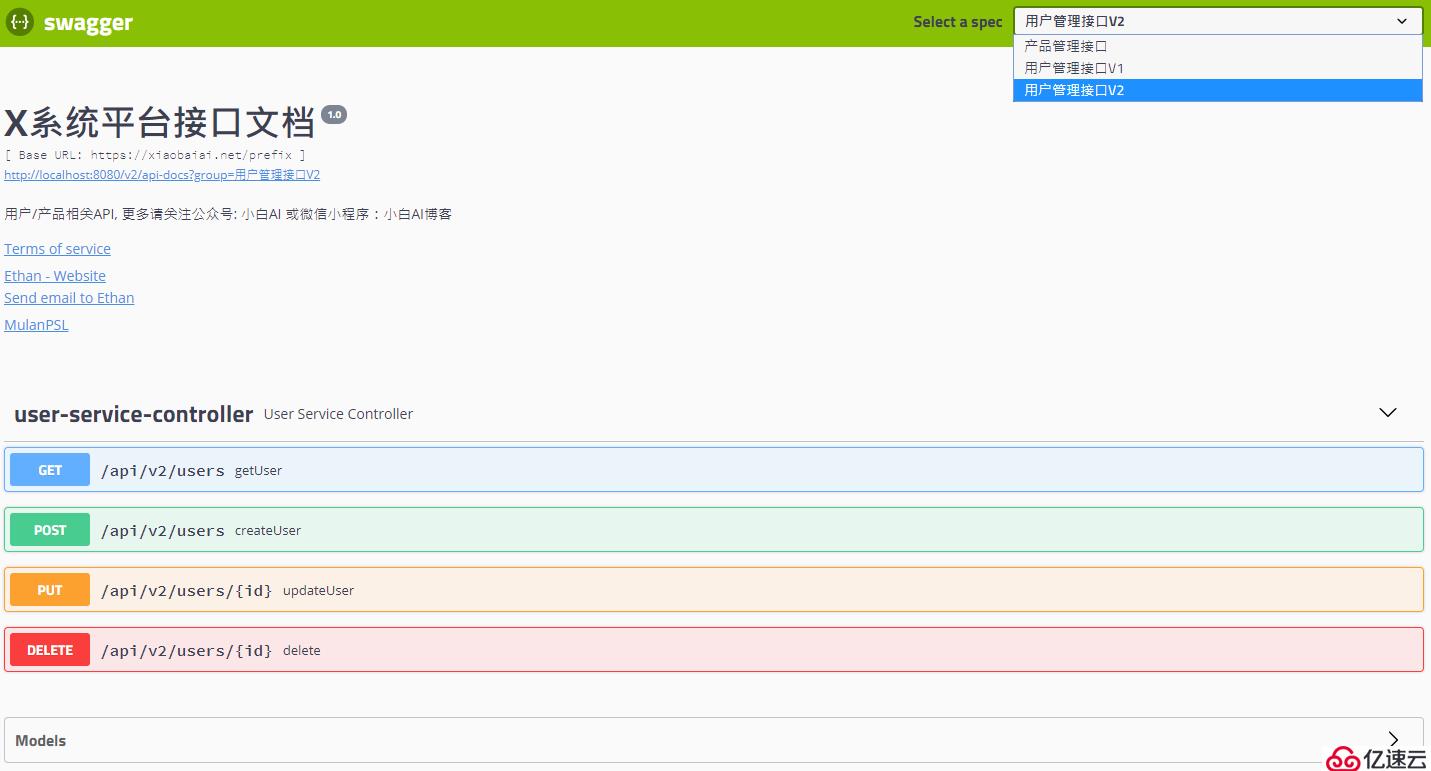Click the orange PUT method badge
The height and width of the screenshot is (771, 1431).
point(50,590)
